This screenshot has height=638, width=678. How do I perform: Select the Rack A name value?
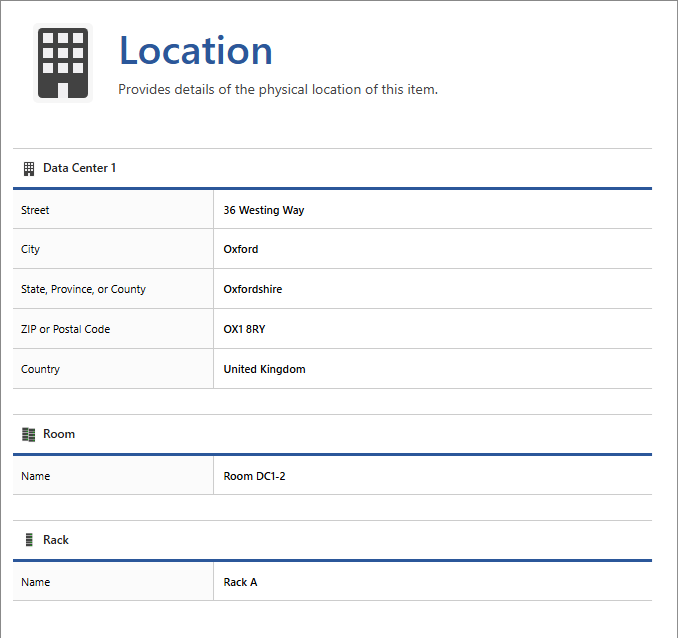(x=240, y=582)
